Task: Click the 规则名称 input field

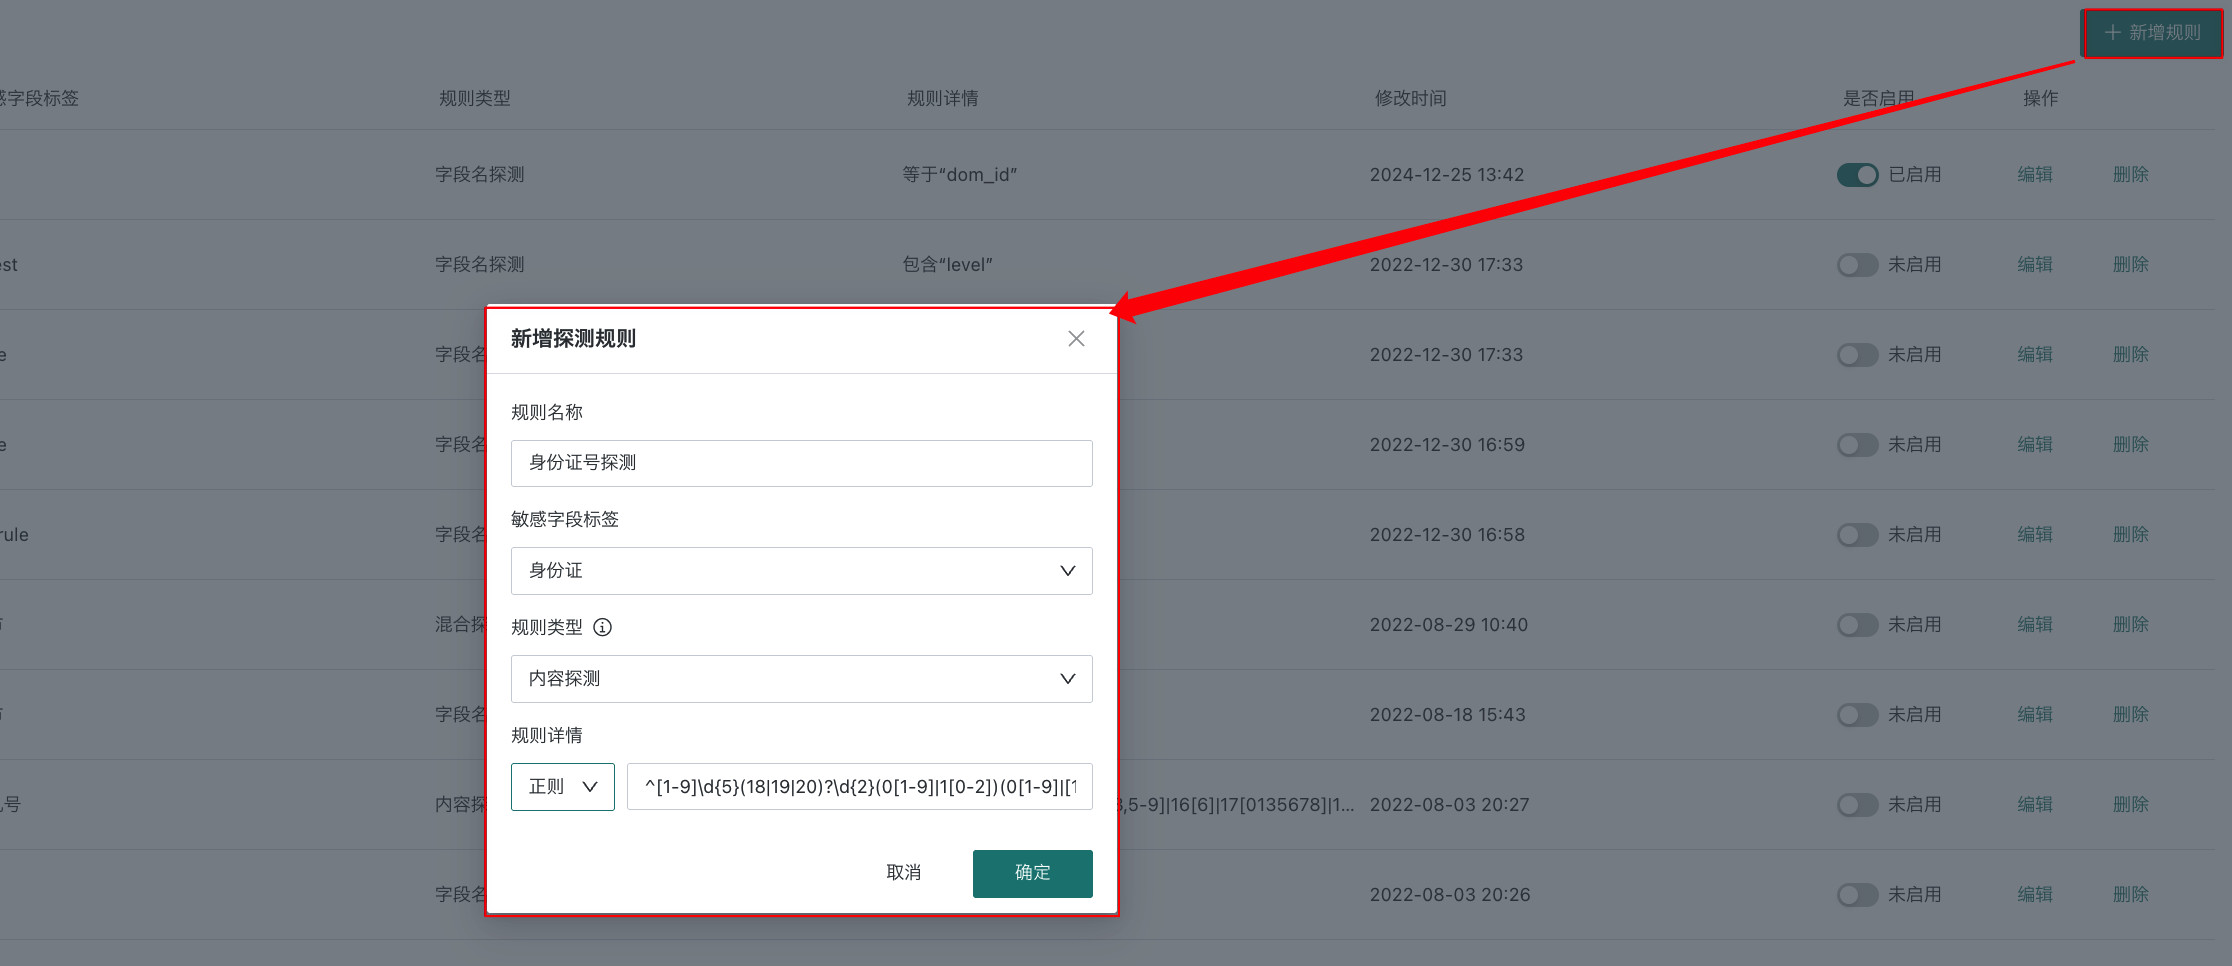Action: [x=801, y=463]
